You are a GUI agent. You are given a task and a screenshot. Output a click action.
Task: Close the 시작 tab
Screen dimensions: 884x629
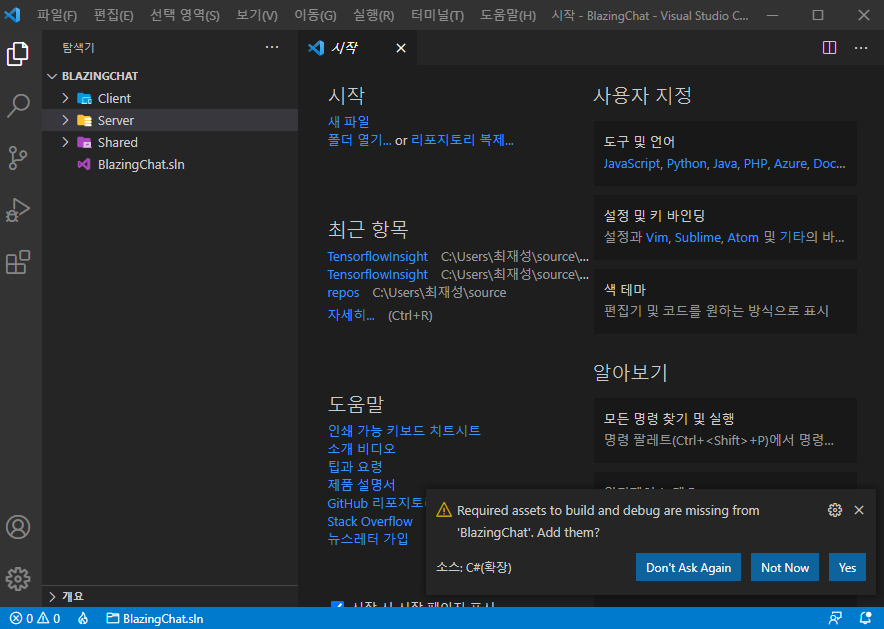pos(401,48)
